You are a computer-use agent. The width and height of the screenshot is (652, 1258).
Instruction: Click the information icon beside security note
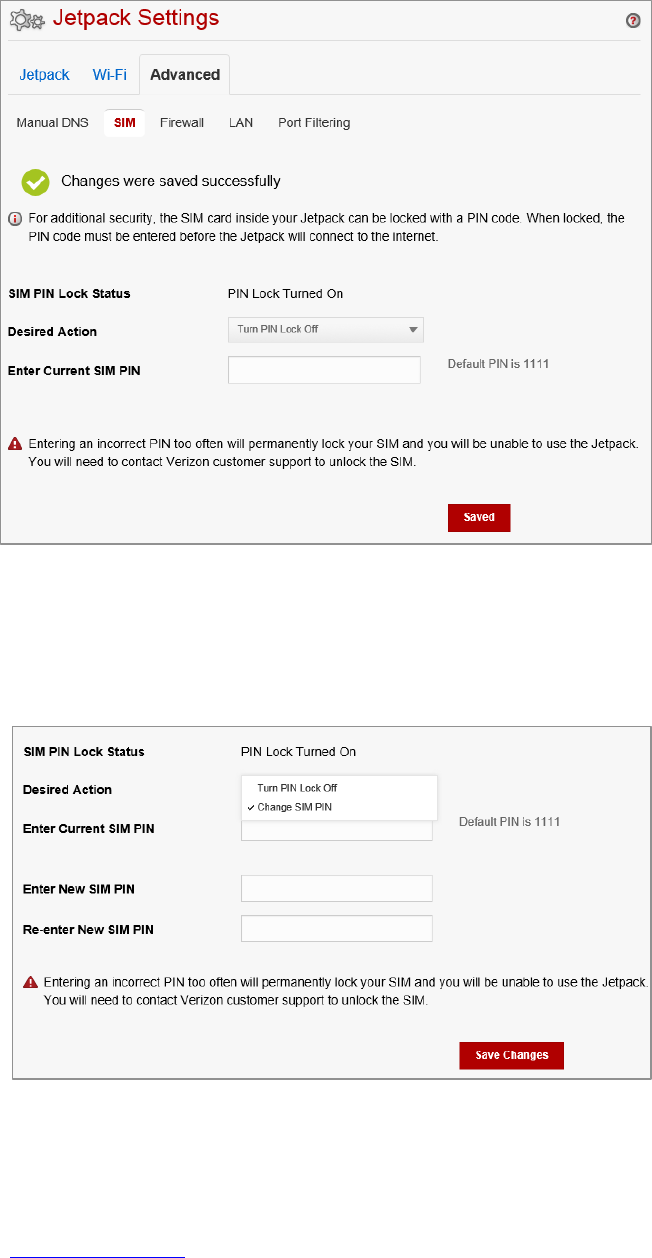[15, 218]
